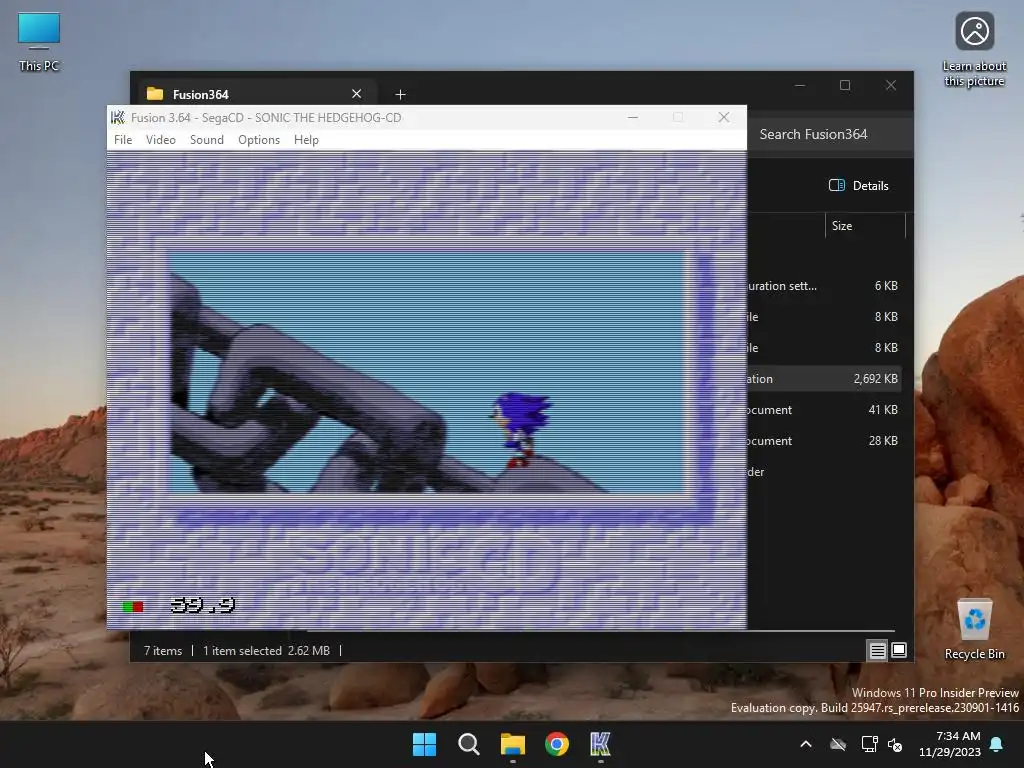Open the Recycle Bin desktop icon
The height and width of the screenshot is (768, 1024).
point(974,628)
